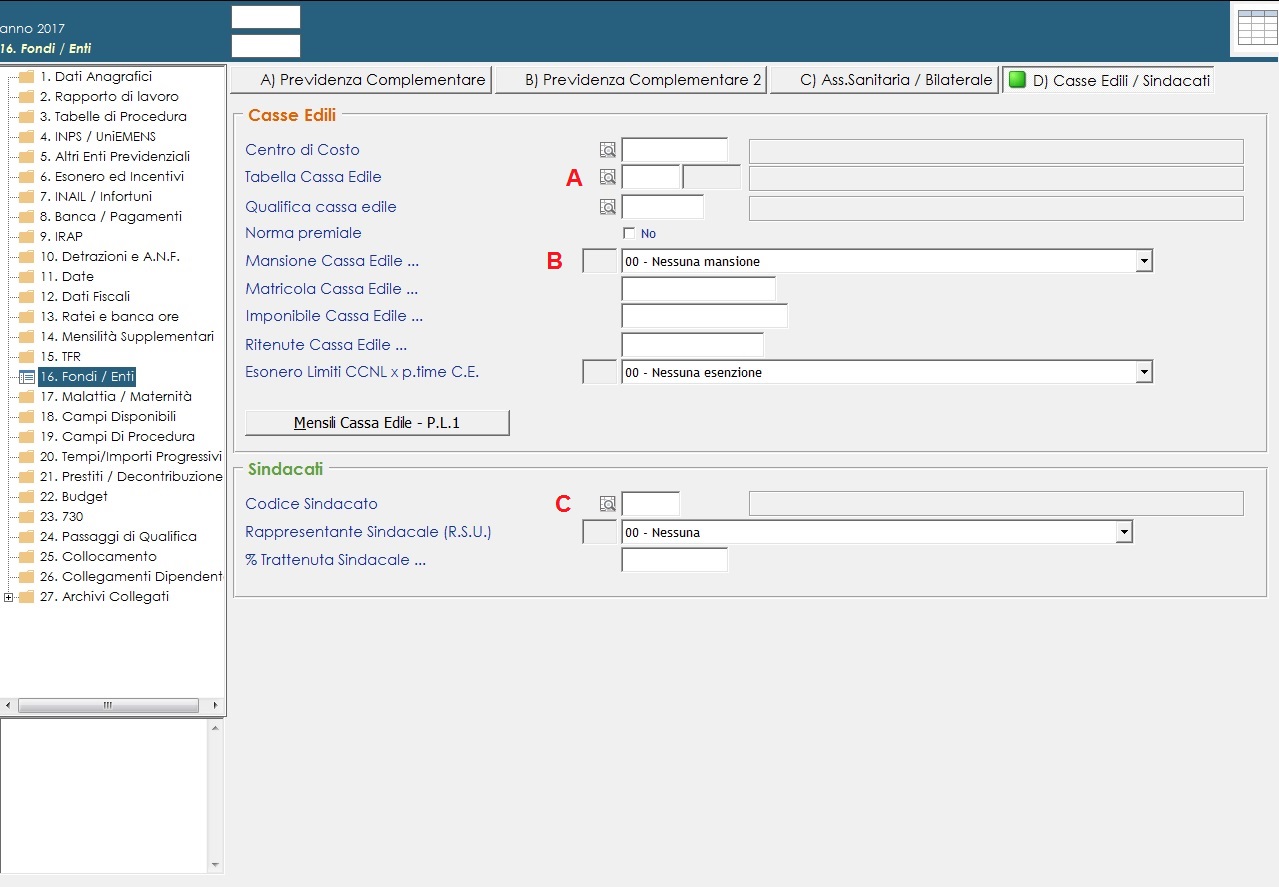Switch to the Previdenza Complementare tab A

coord(362,80)
